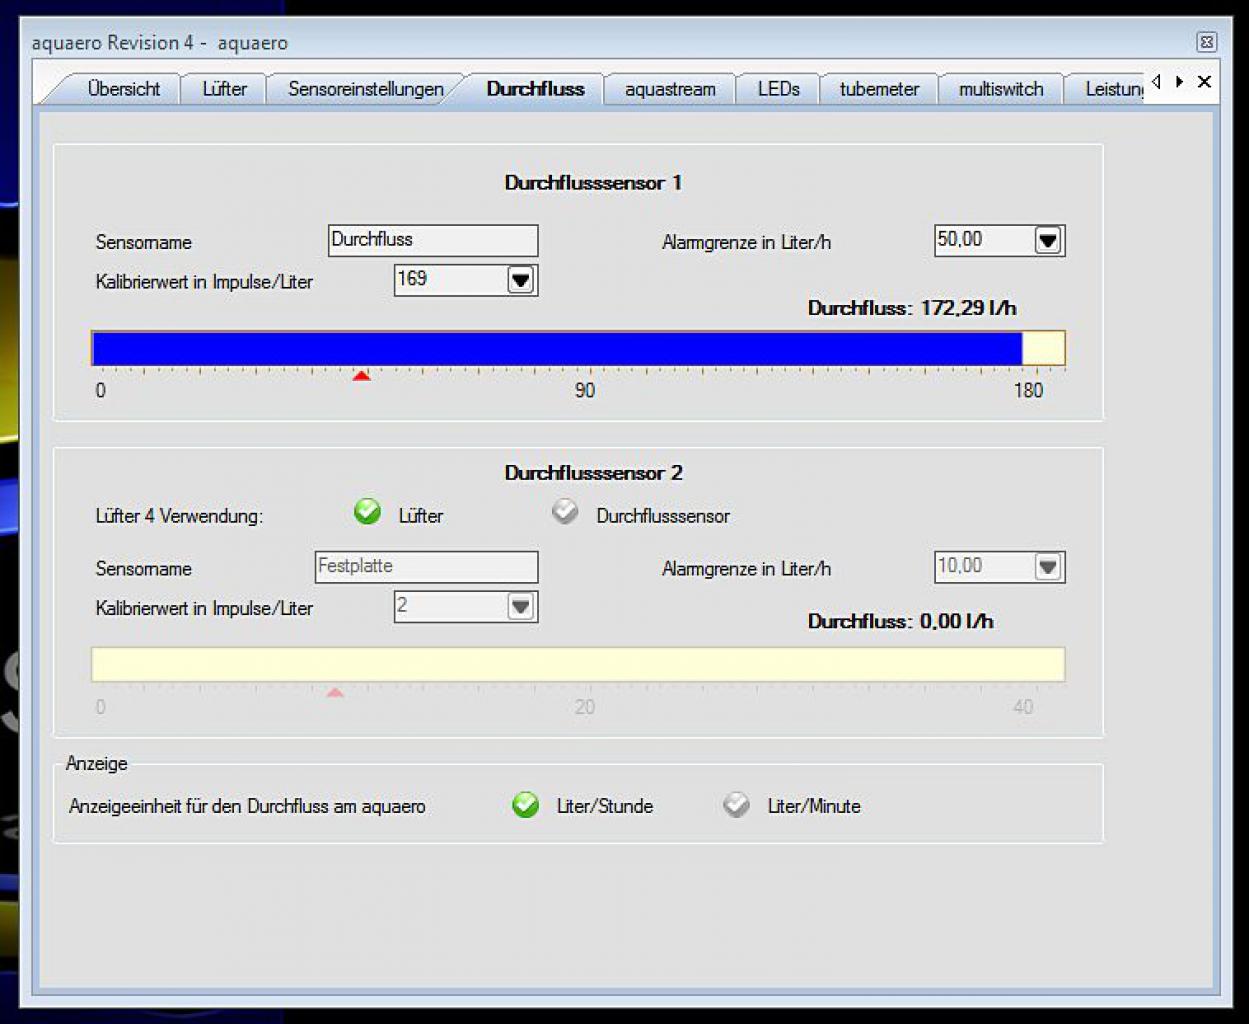1249x1024 pixels.
Task: Click the Sensorname field containing Durchfluss
Action: [x=433, y=240]
